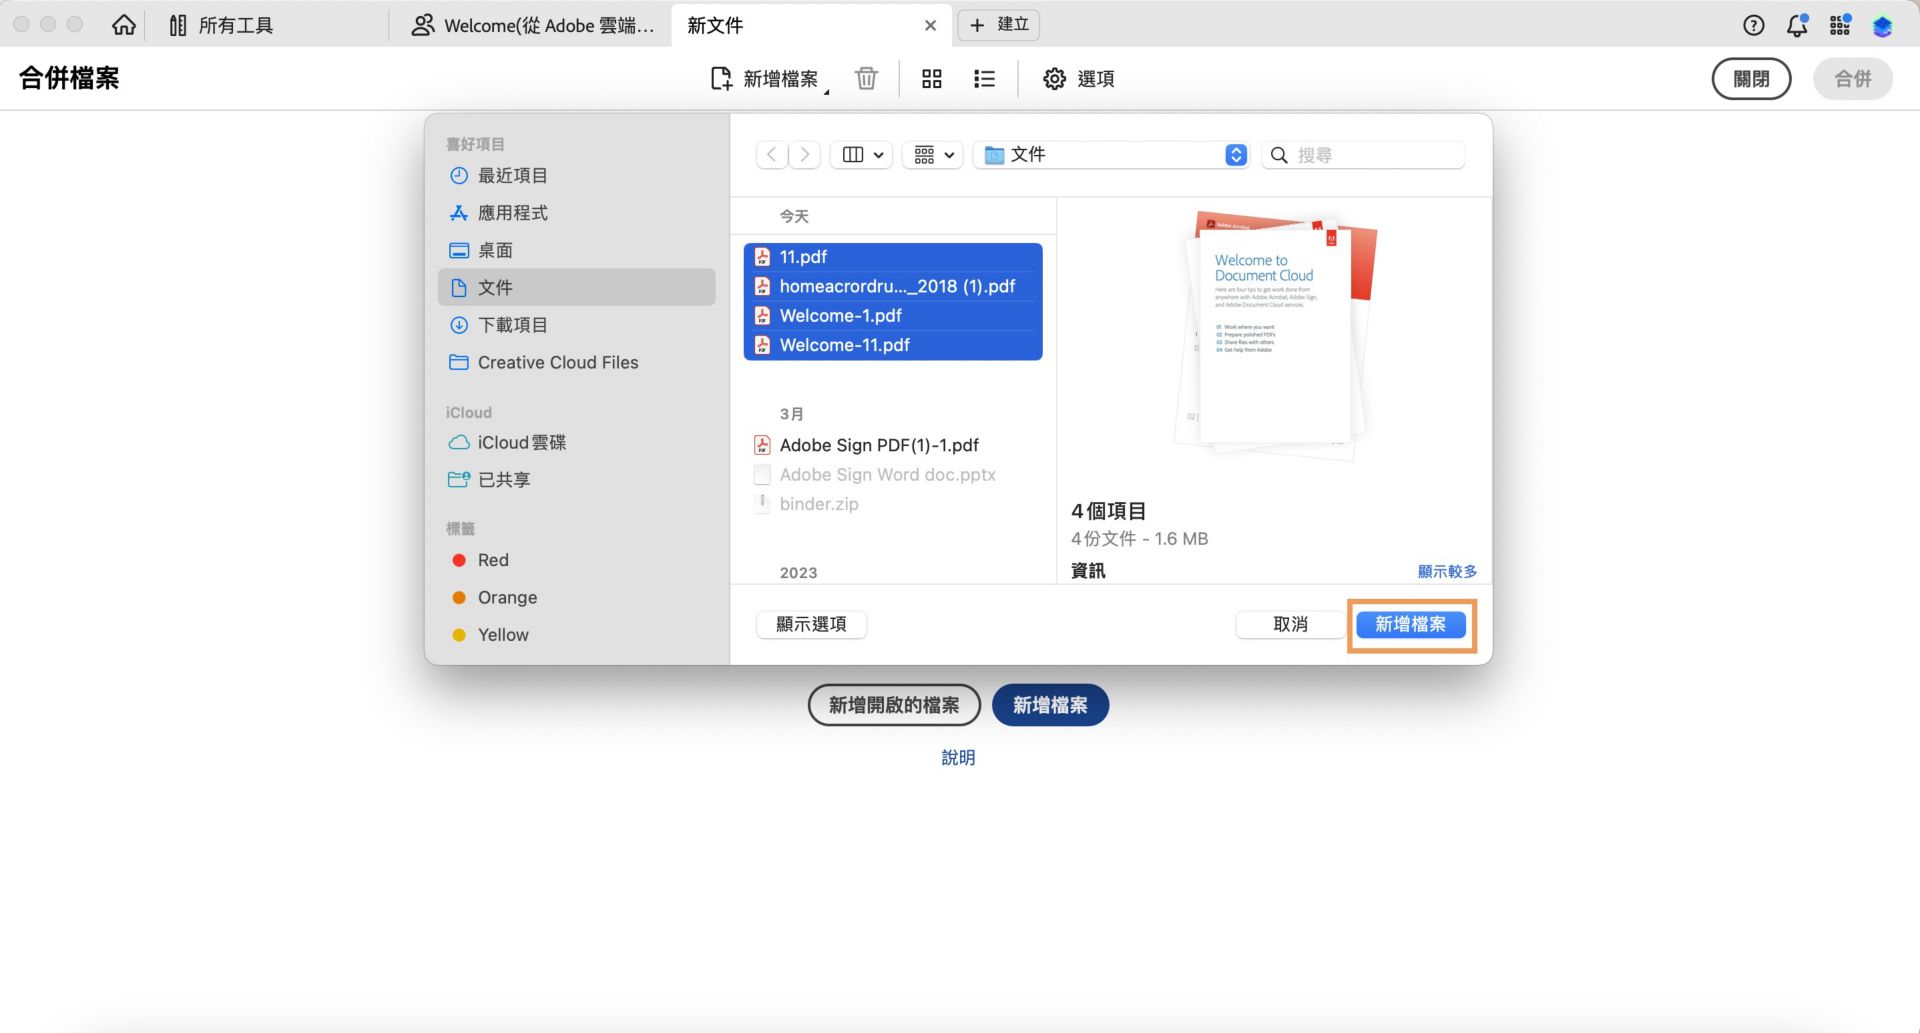
Task: Select the Red tag swatch
Action: [459, 560]
